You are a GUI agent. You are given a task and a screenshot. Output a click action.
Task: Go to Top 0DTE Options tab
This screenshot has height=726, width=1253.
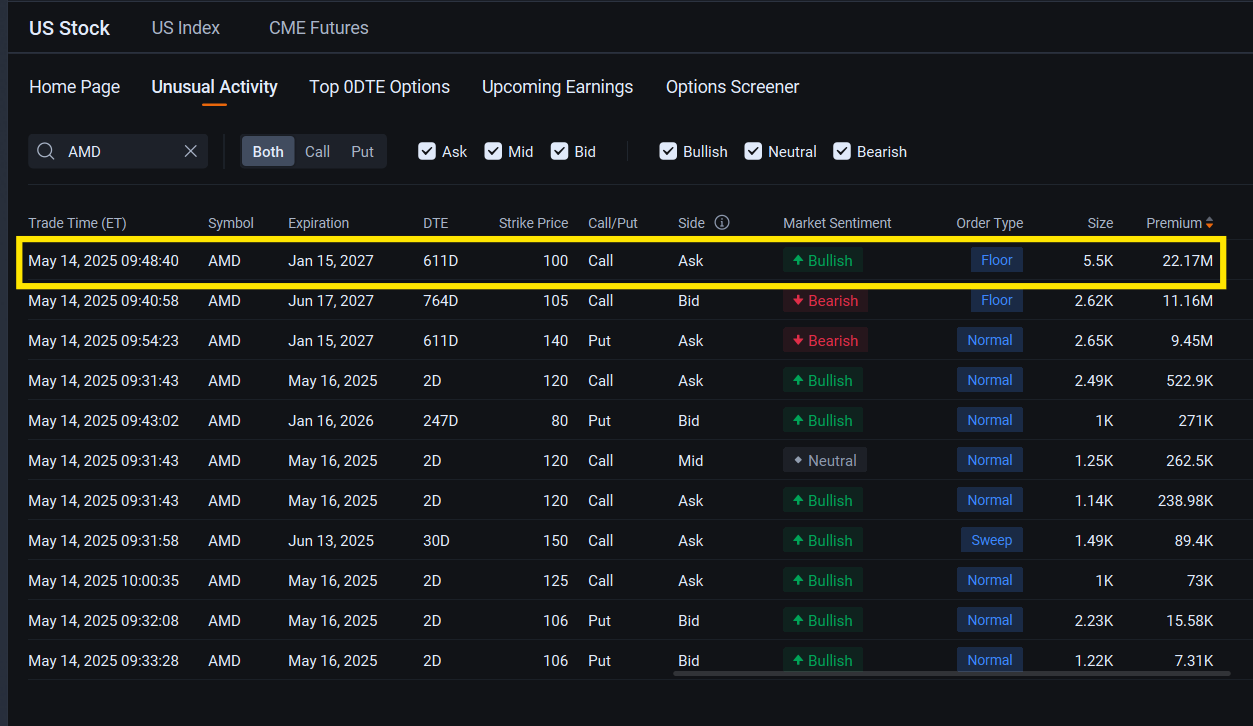pyautogui.click(x=380, y=87)
